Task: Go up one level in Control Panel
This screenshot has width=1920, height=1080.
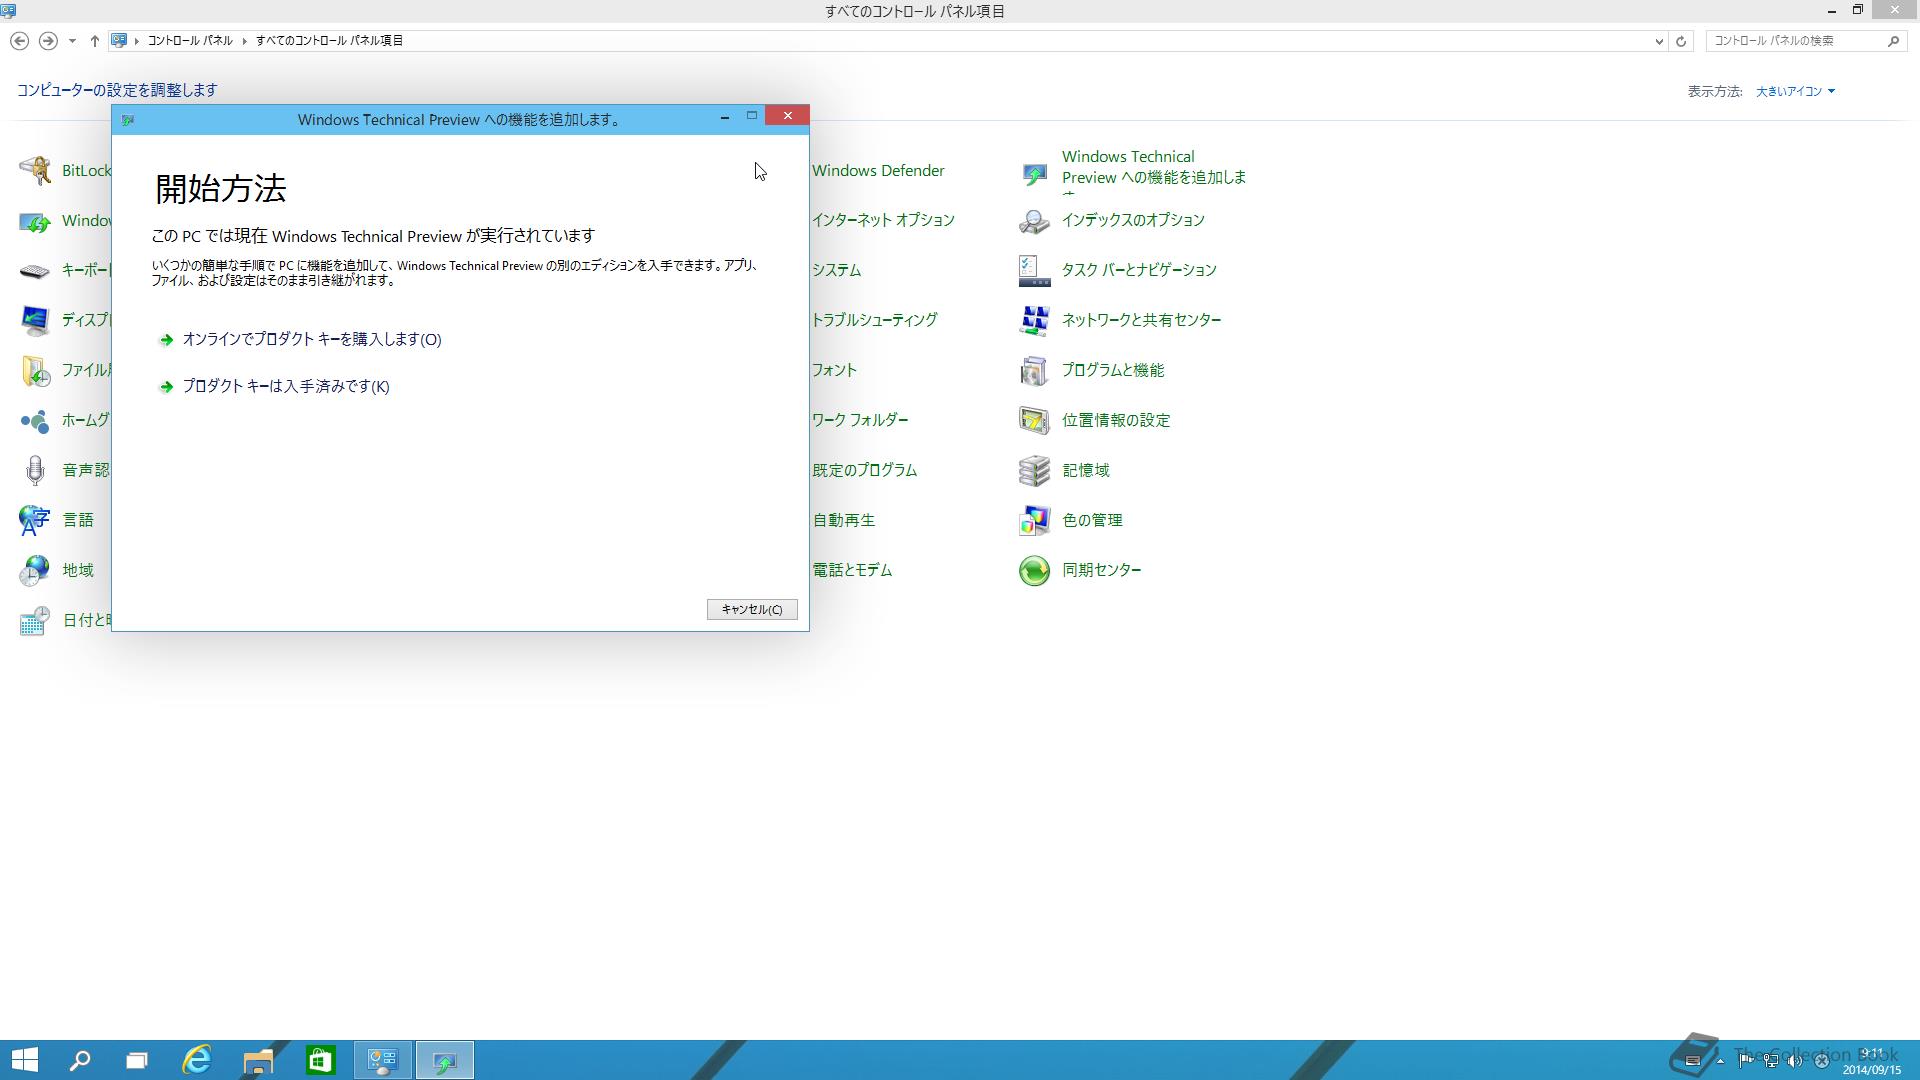Action: (x=95, y=41)
